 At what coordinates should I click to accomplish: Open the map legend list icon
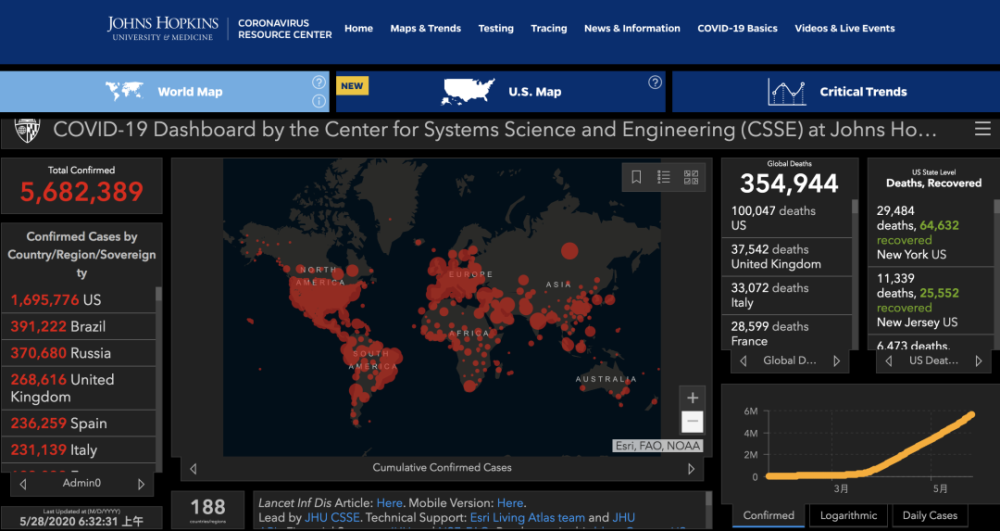[x=663, y=177]
